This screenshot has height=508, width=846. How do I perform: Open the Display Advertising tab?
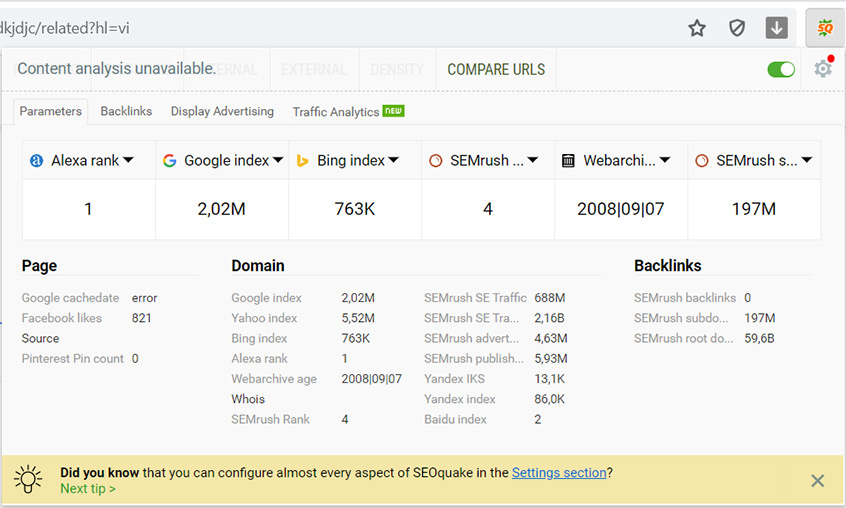click(x=222, y=111)
